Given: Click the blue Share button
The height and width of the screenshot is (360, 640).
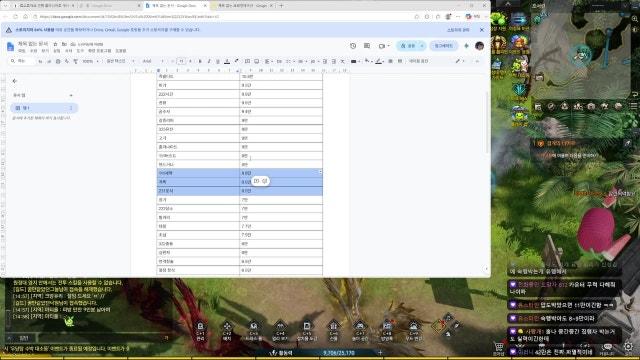Looking at the screenshot, I should pyautogui.click(x=408, y=46).
